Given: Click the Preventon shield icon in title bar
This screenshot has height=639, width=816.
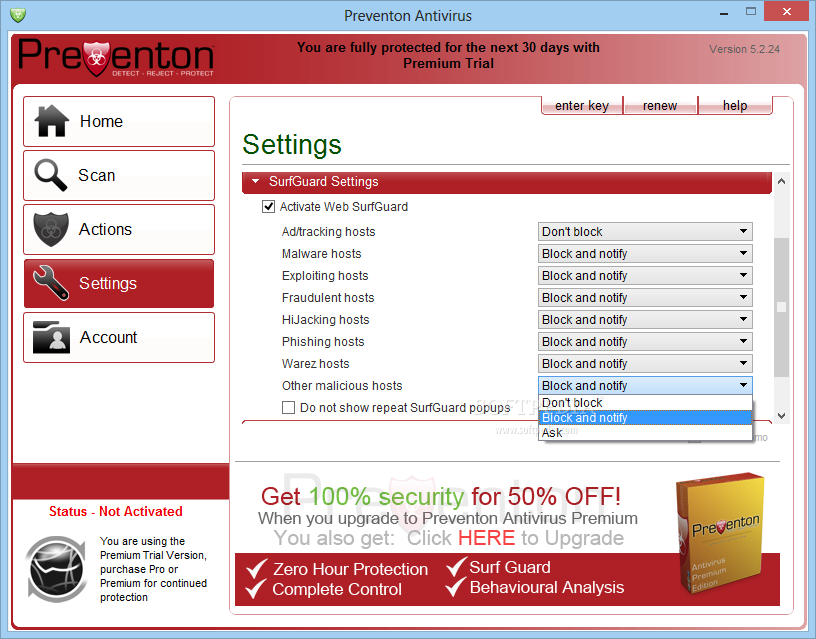Looking at the screenshot, I should coord(18,15).
